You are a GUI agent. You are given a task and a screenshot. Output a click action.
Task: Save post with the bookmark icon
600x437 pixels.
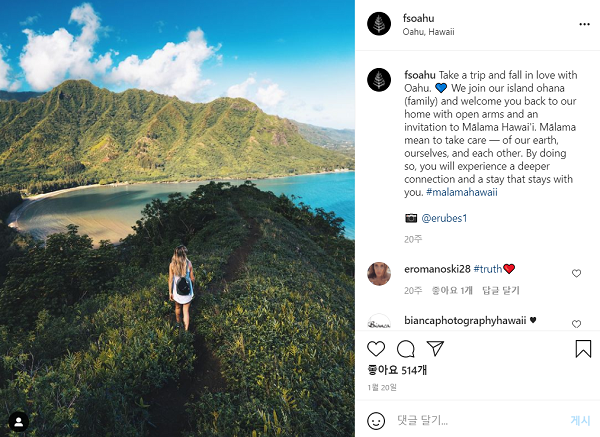pyautogui.click(x=583, y=349)
